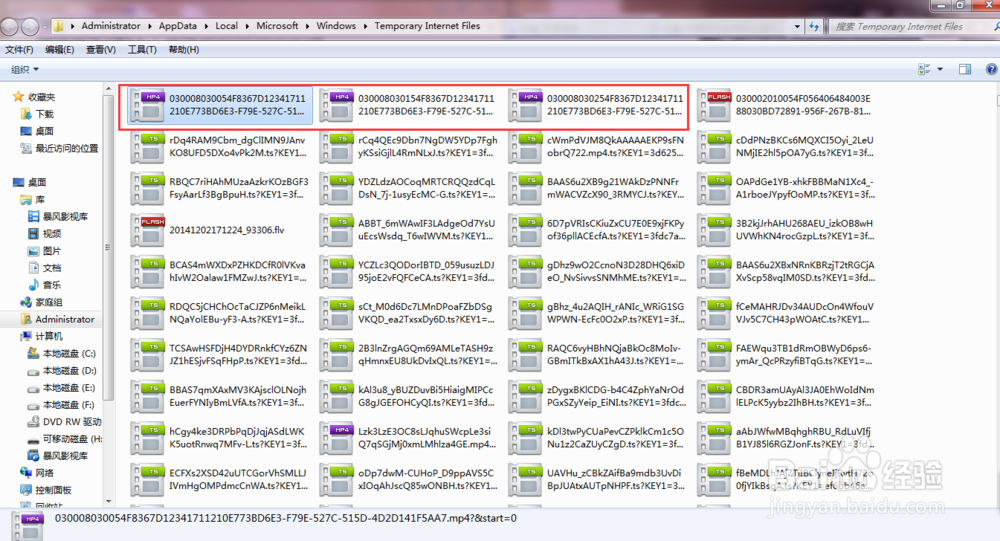The height and width of the screenshot is (541, 1000).
Task: Click the Forward navigation arrow
Action: (30, 26)
